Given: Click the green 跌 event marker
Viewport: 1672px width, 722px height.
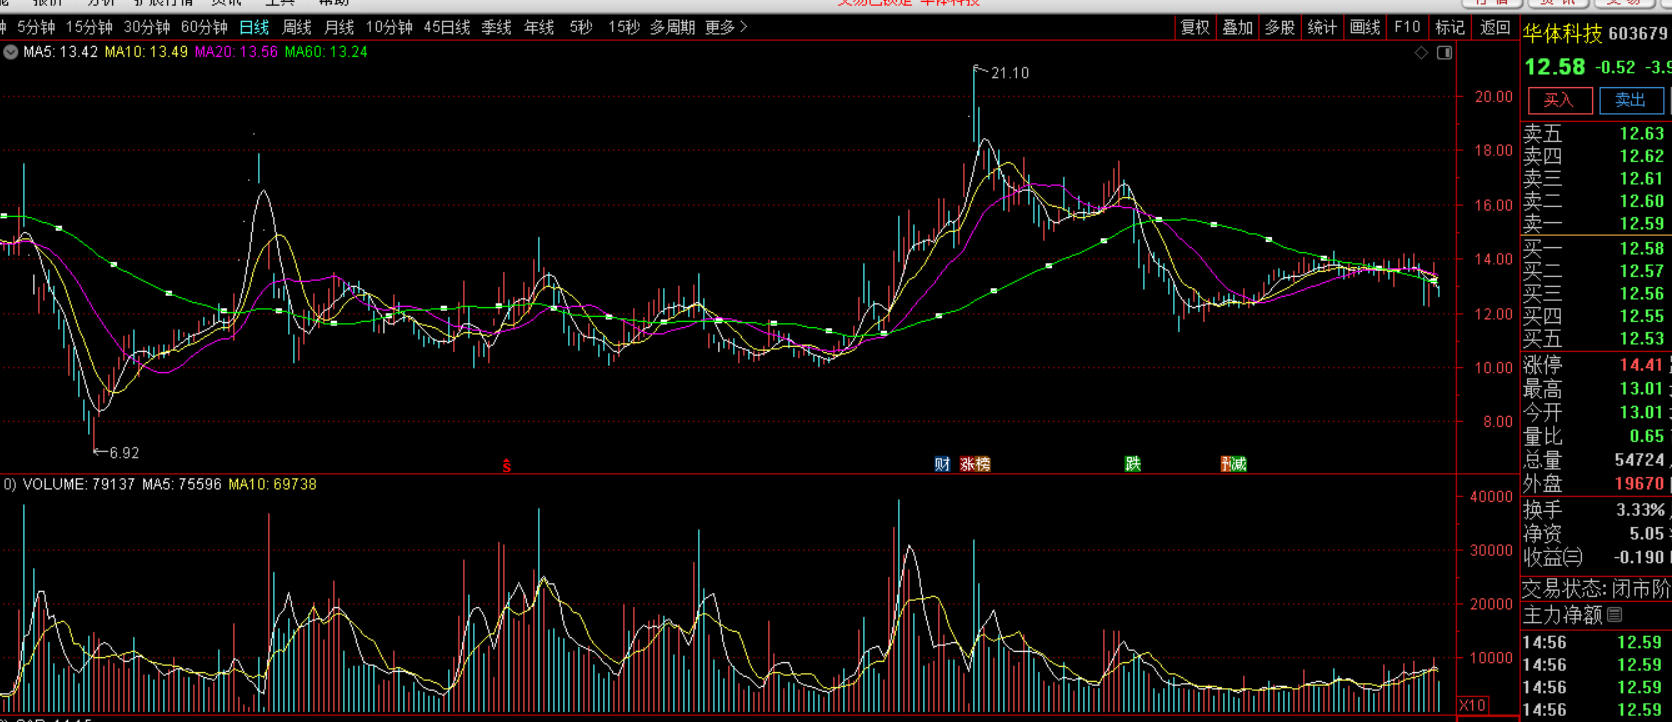Looking at the screenshot, I should (x=1132, y=464).
